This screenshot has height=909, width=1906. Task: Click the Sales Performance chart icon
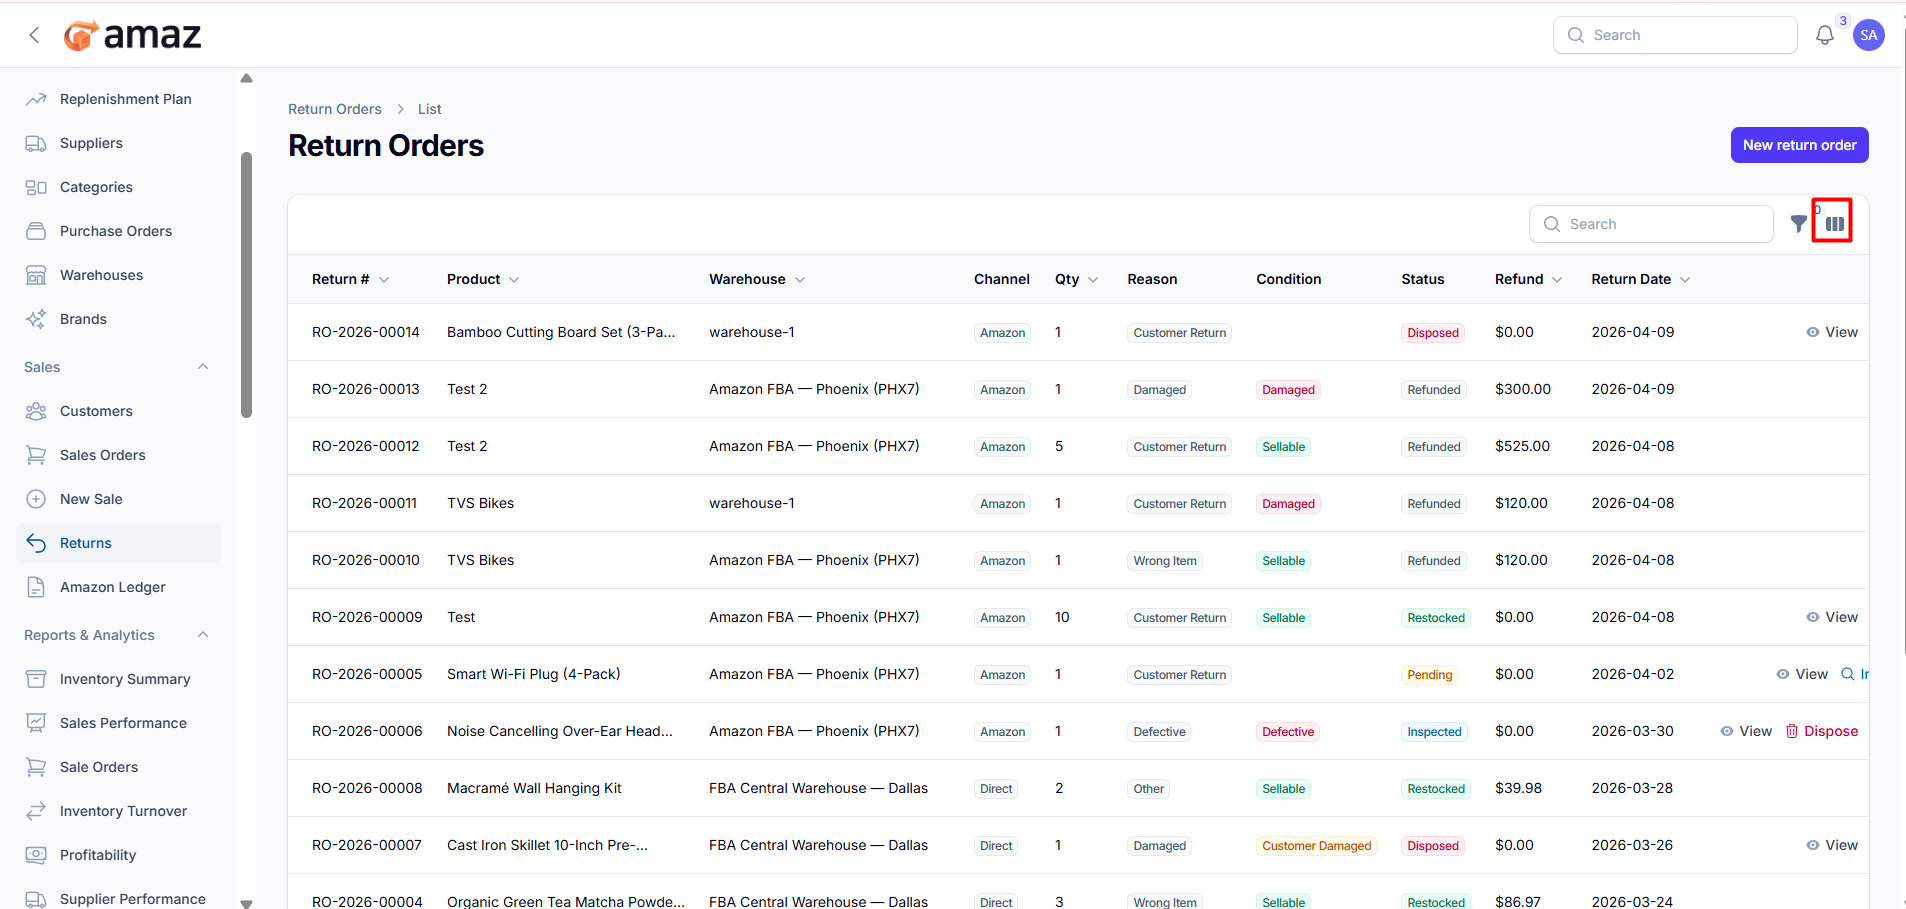(x=36, y=723)
